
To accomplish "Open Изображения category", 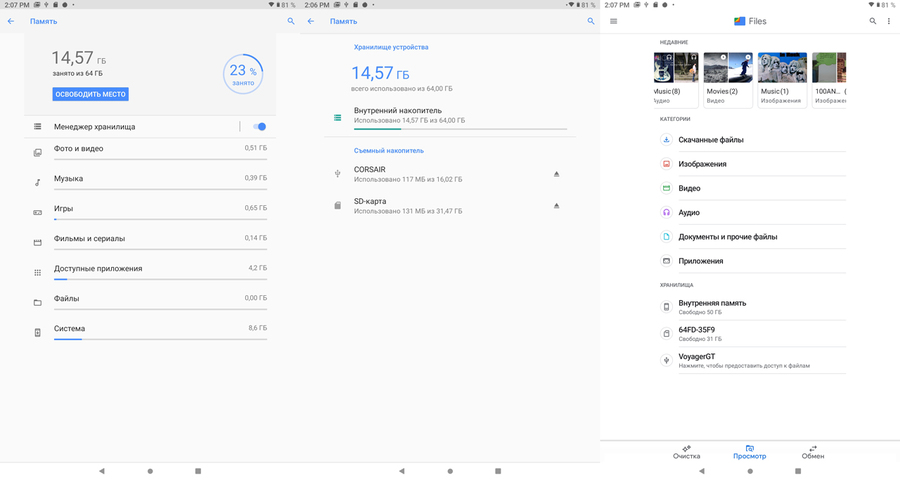I will 752,164.
